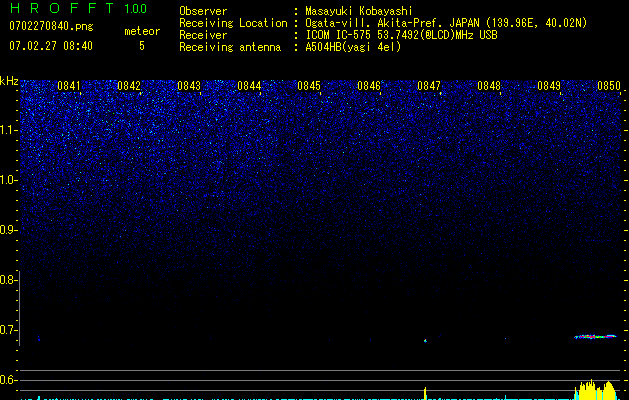The width and height of the screenshot is (629, 400).
Task: Click the 0.6 kHz axis label
Action: tap(8, 380)
